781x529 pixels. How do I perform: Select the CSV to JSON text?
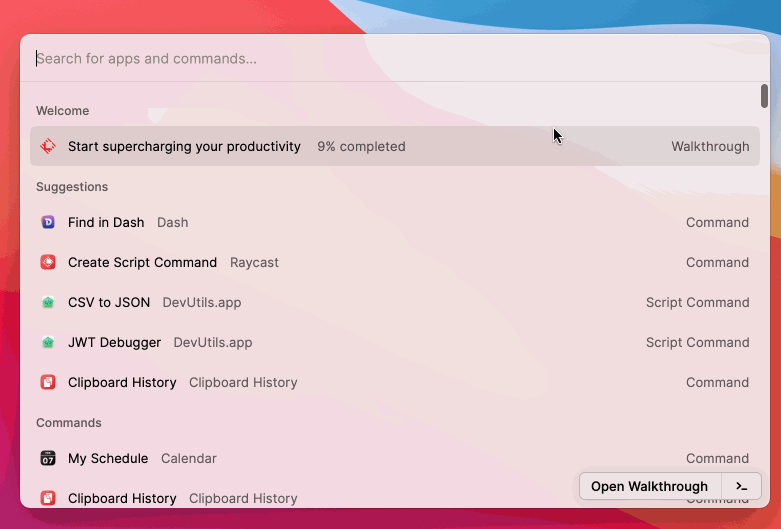[x=109, y=302]
